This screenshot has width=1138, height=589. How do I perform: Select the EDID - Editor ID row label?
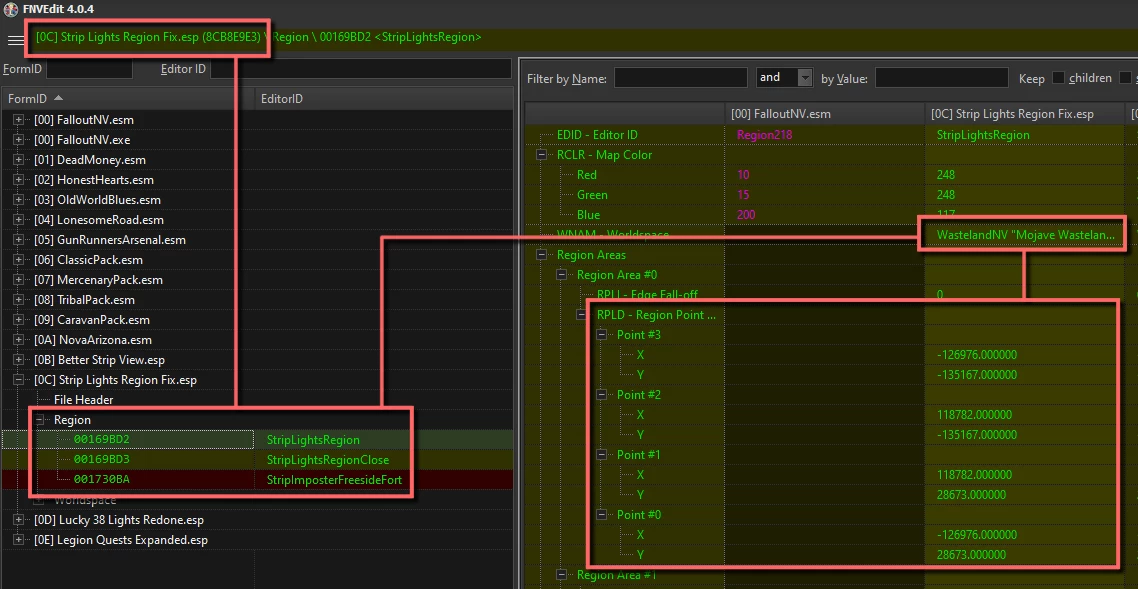(597, 135)
